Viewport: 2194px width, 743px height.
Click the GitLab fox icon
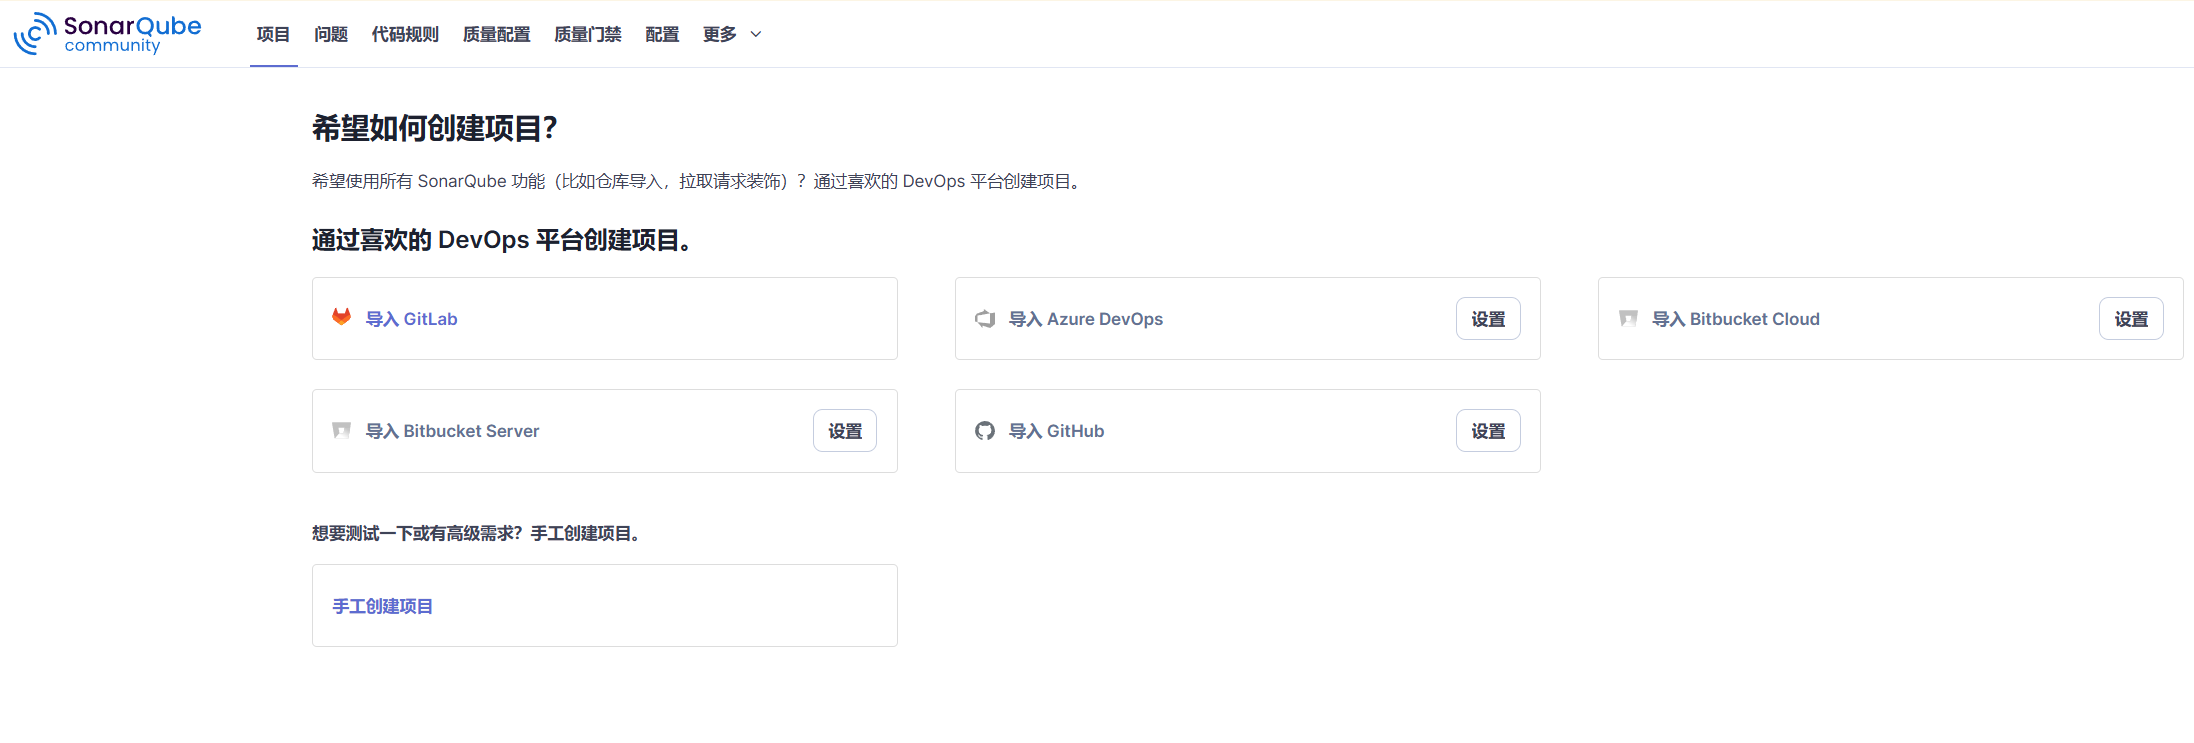pyautogui.click(x=342, y=317)
